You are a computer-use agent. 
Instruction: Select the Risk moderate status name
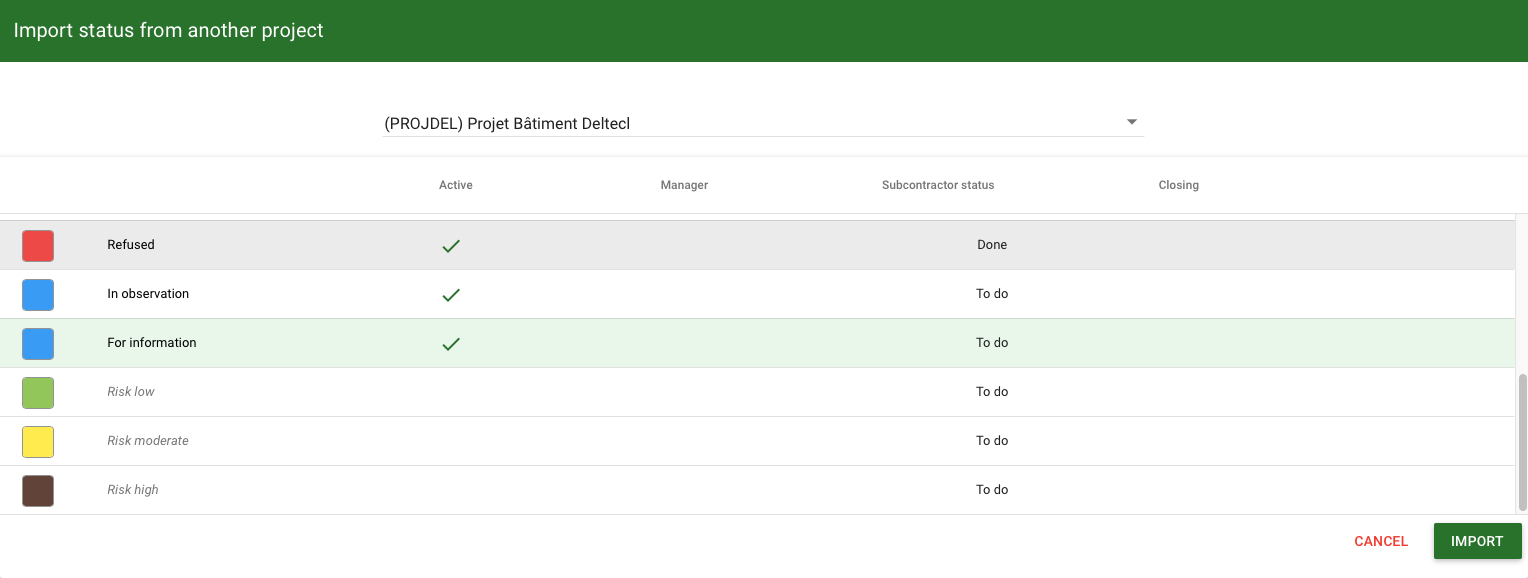click(148, 440)
